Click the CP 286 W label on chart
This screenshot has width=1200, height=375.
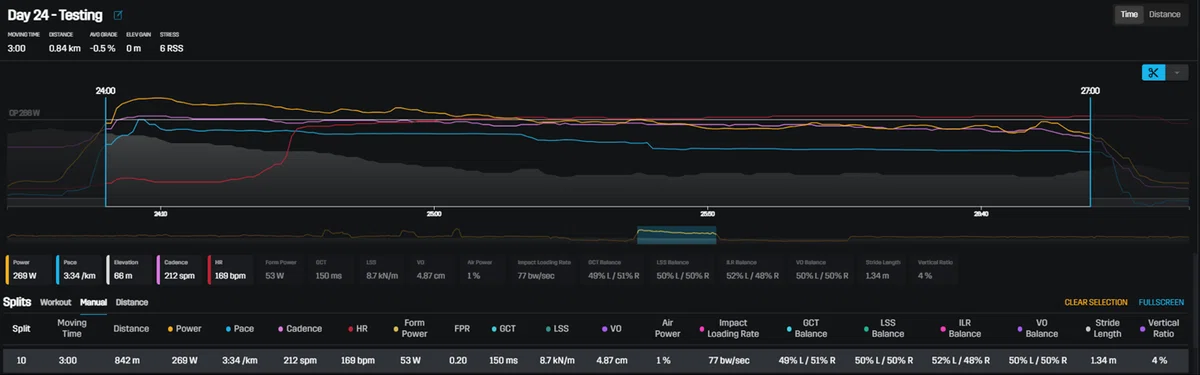point(24,114)
